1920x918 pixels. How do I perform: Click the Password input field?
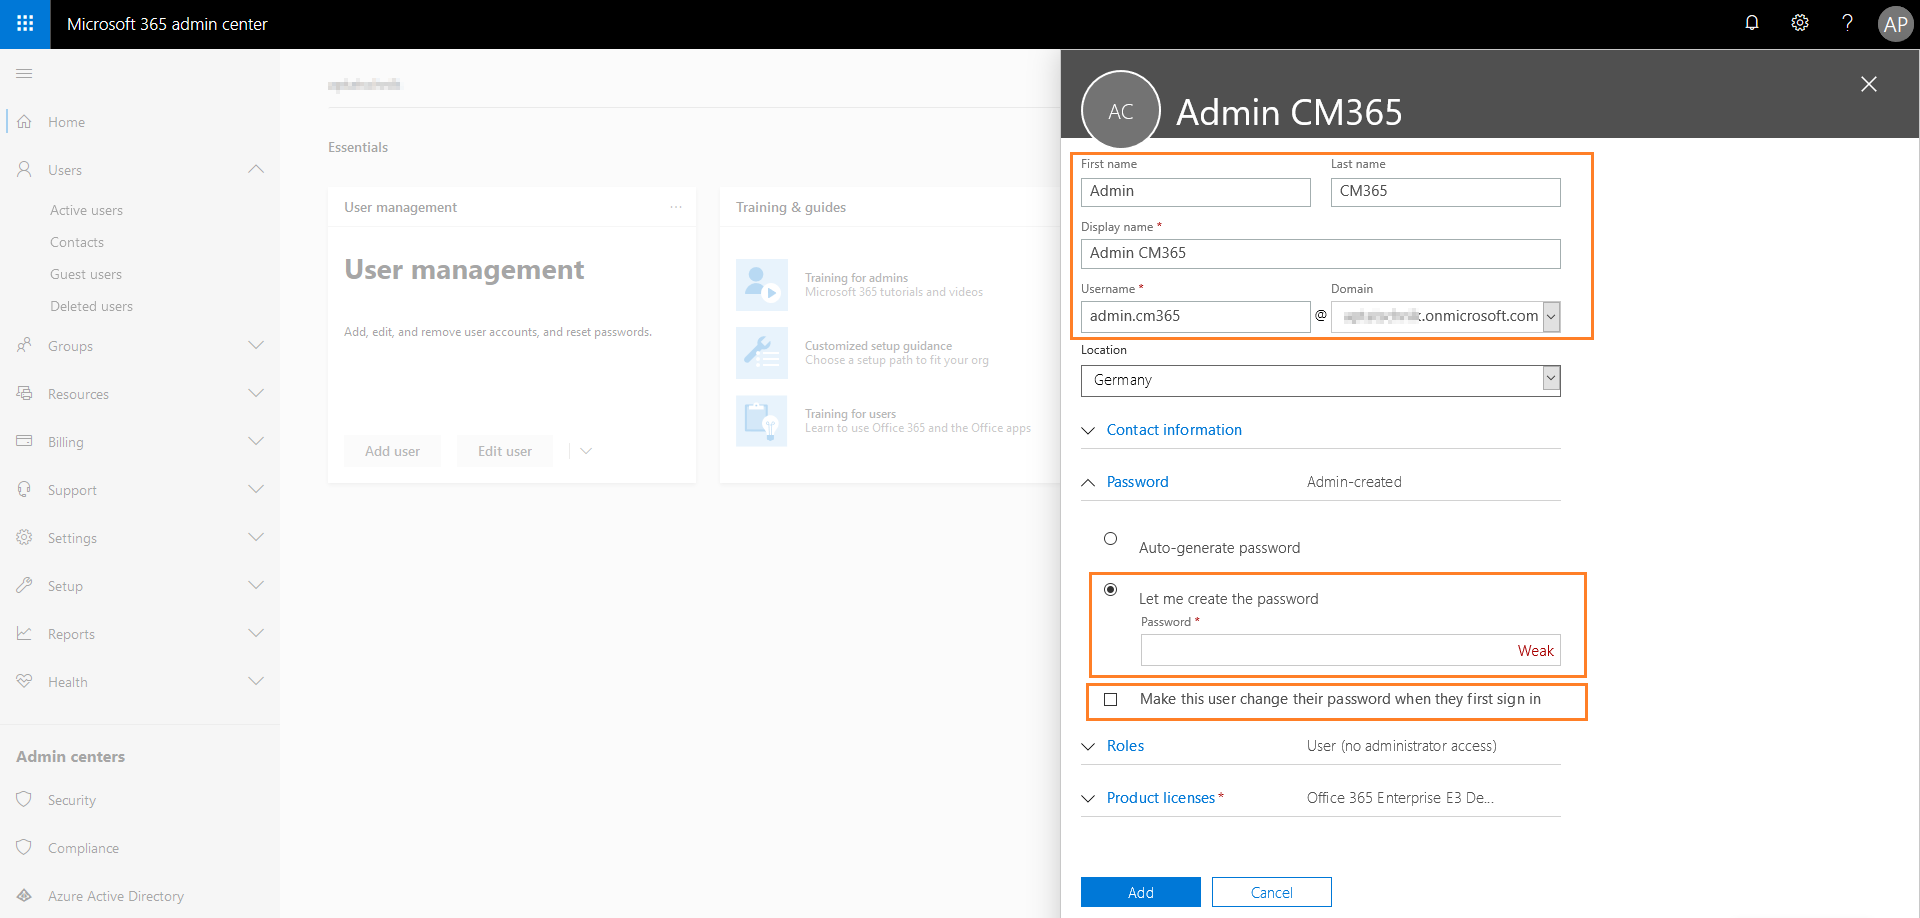[1351, 650]
